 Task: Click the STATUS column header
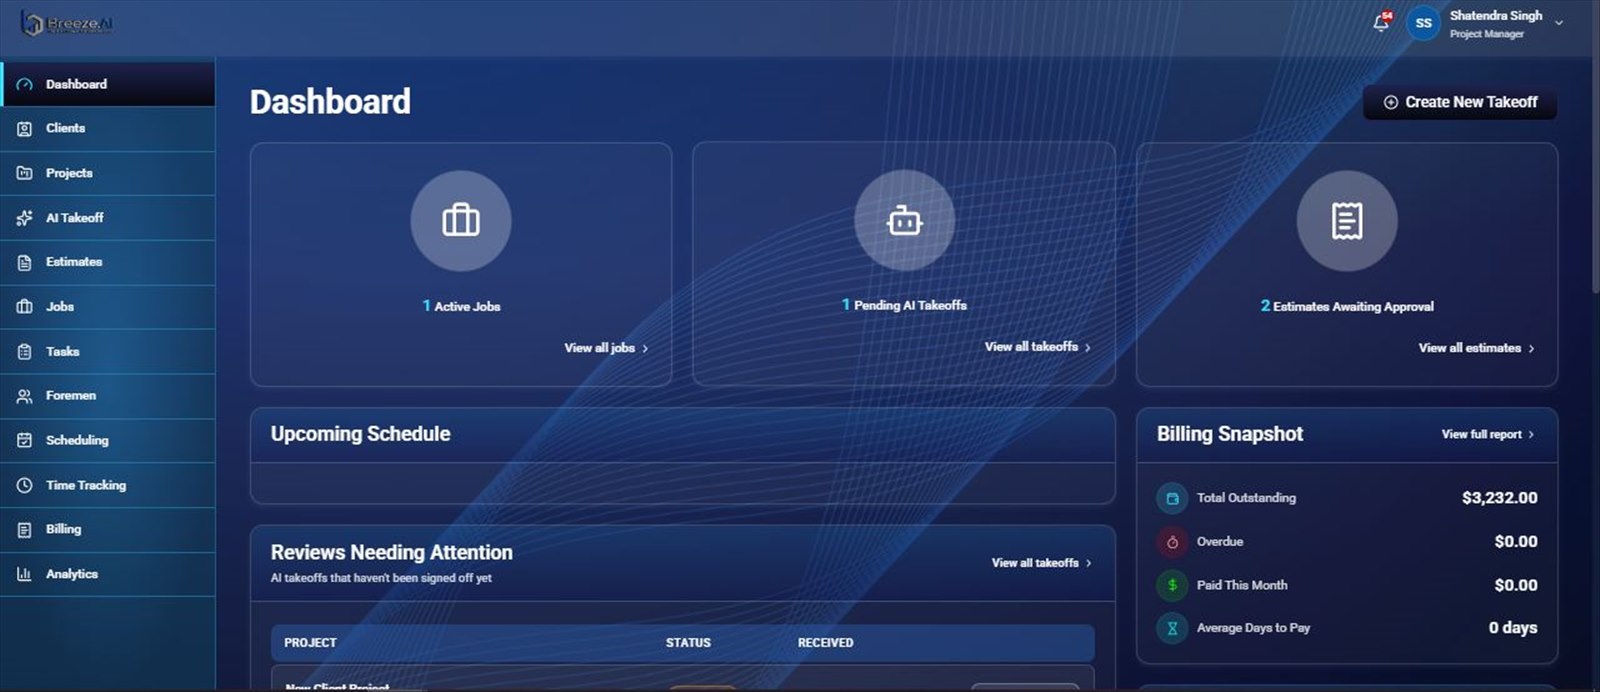click(x=688, y=643)
